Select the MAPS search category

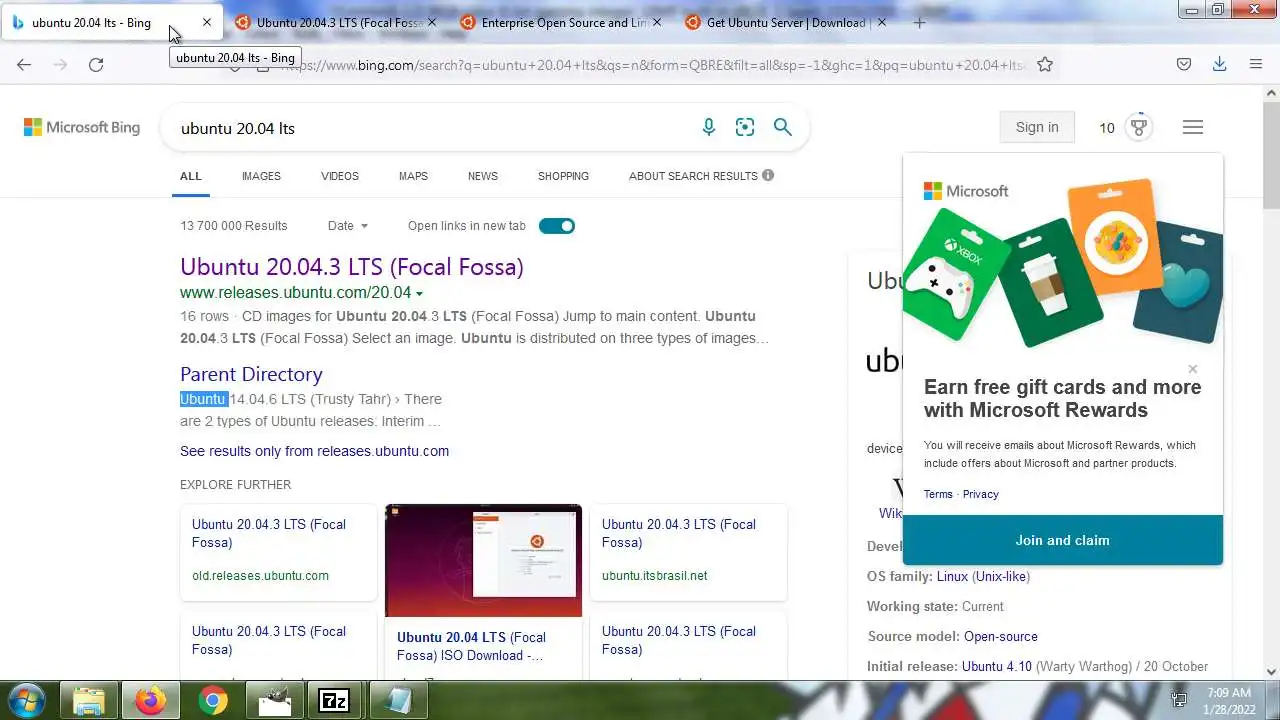[413, 176]
